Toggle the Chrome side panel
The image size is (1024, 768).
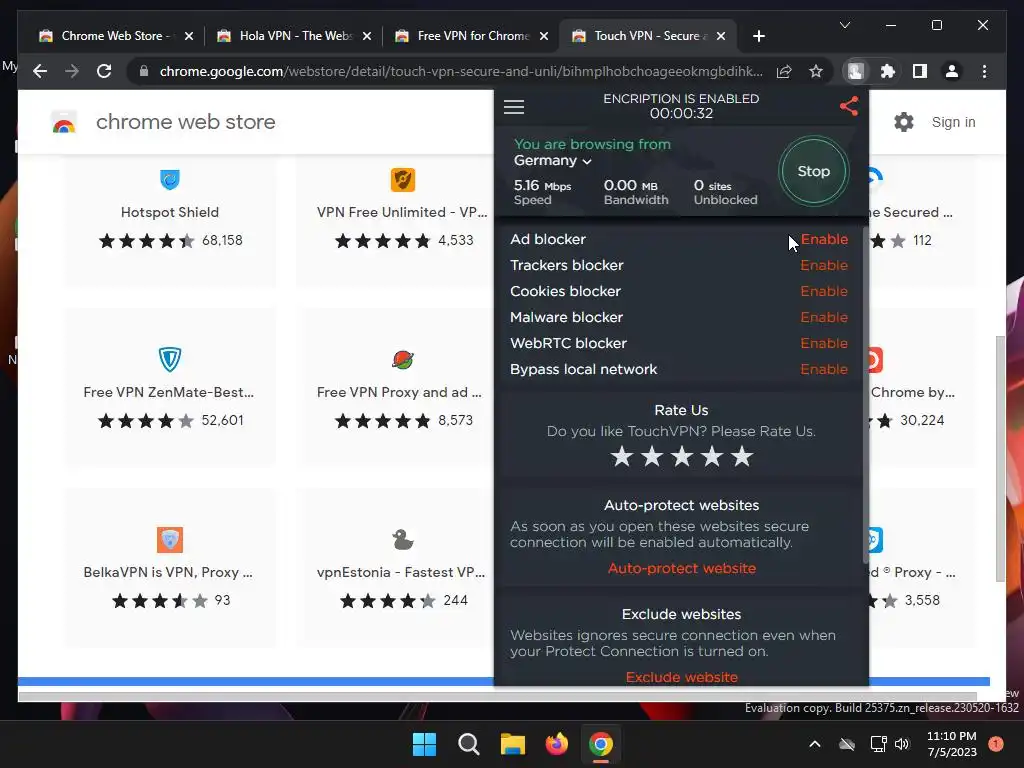920,71
